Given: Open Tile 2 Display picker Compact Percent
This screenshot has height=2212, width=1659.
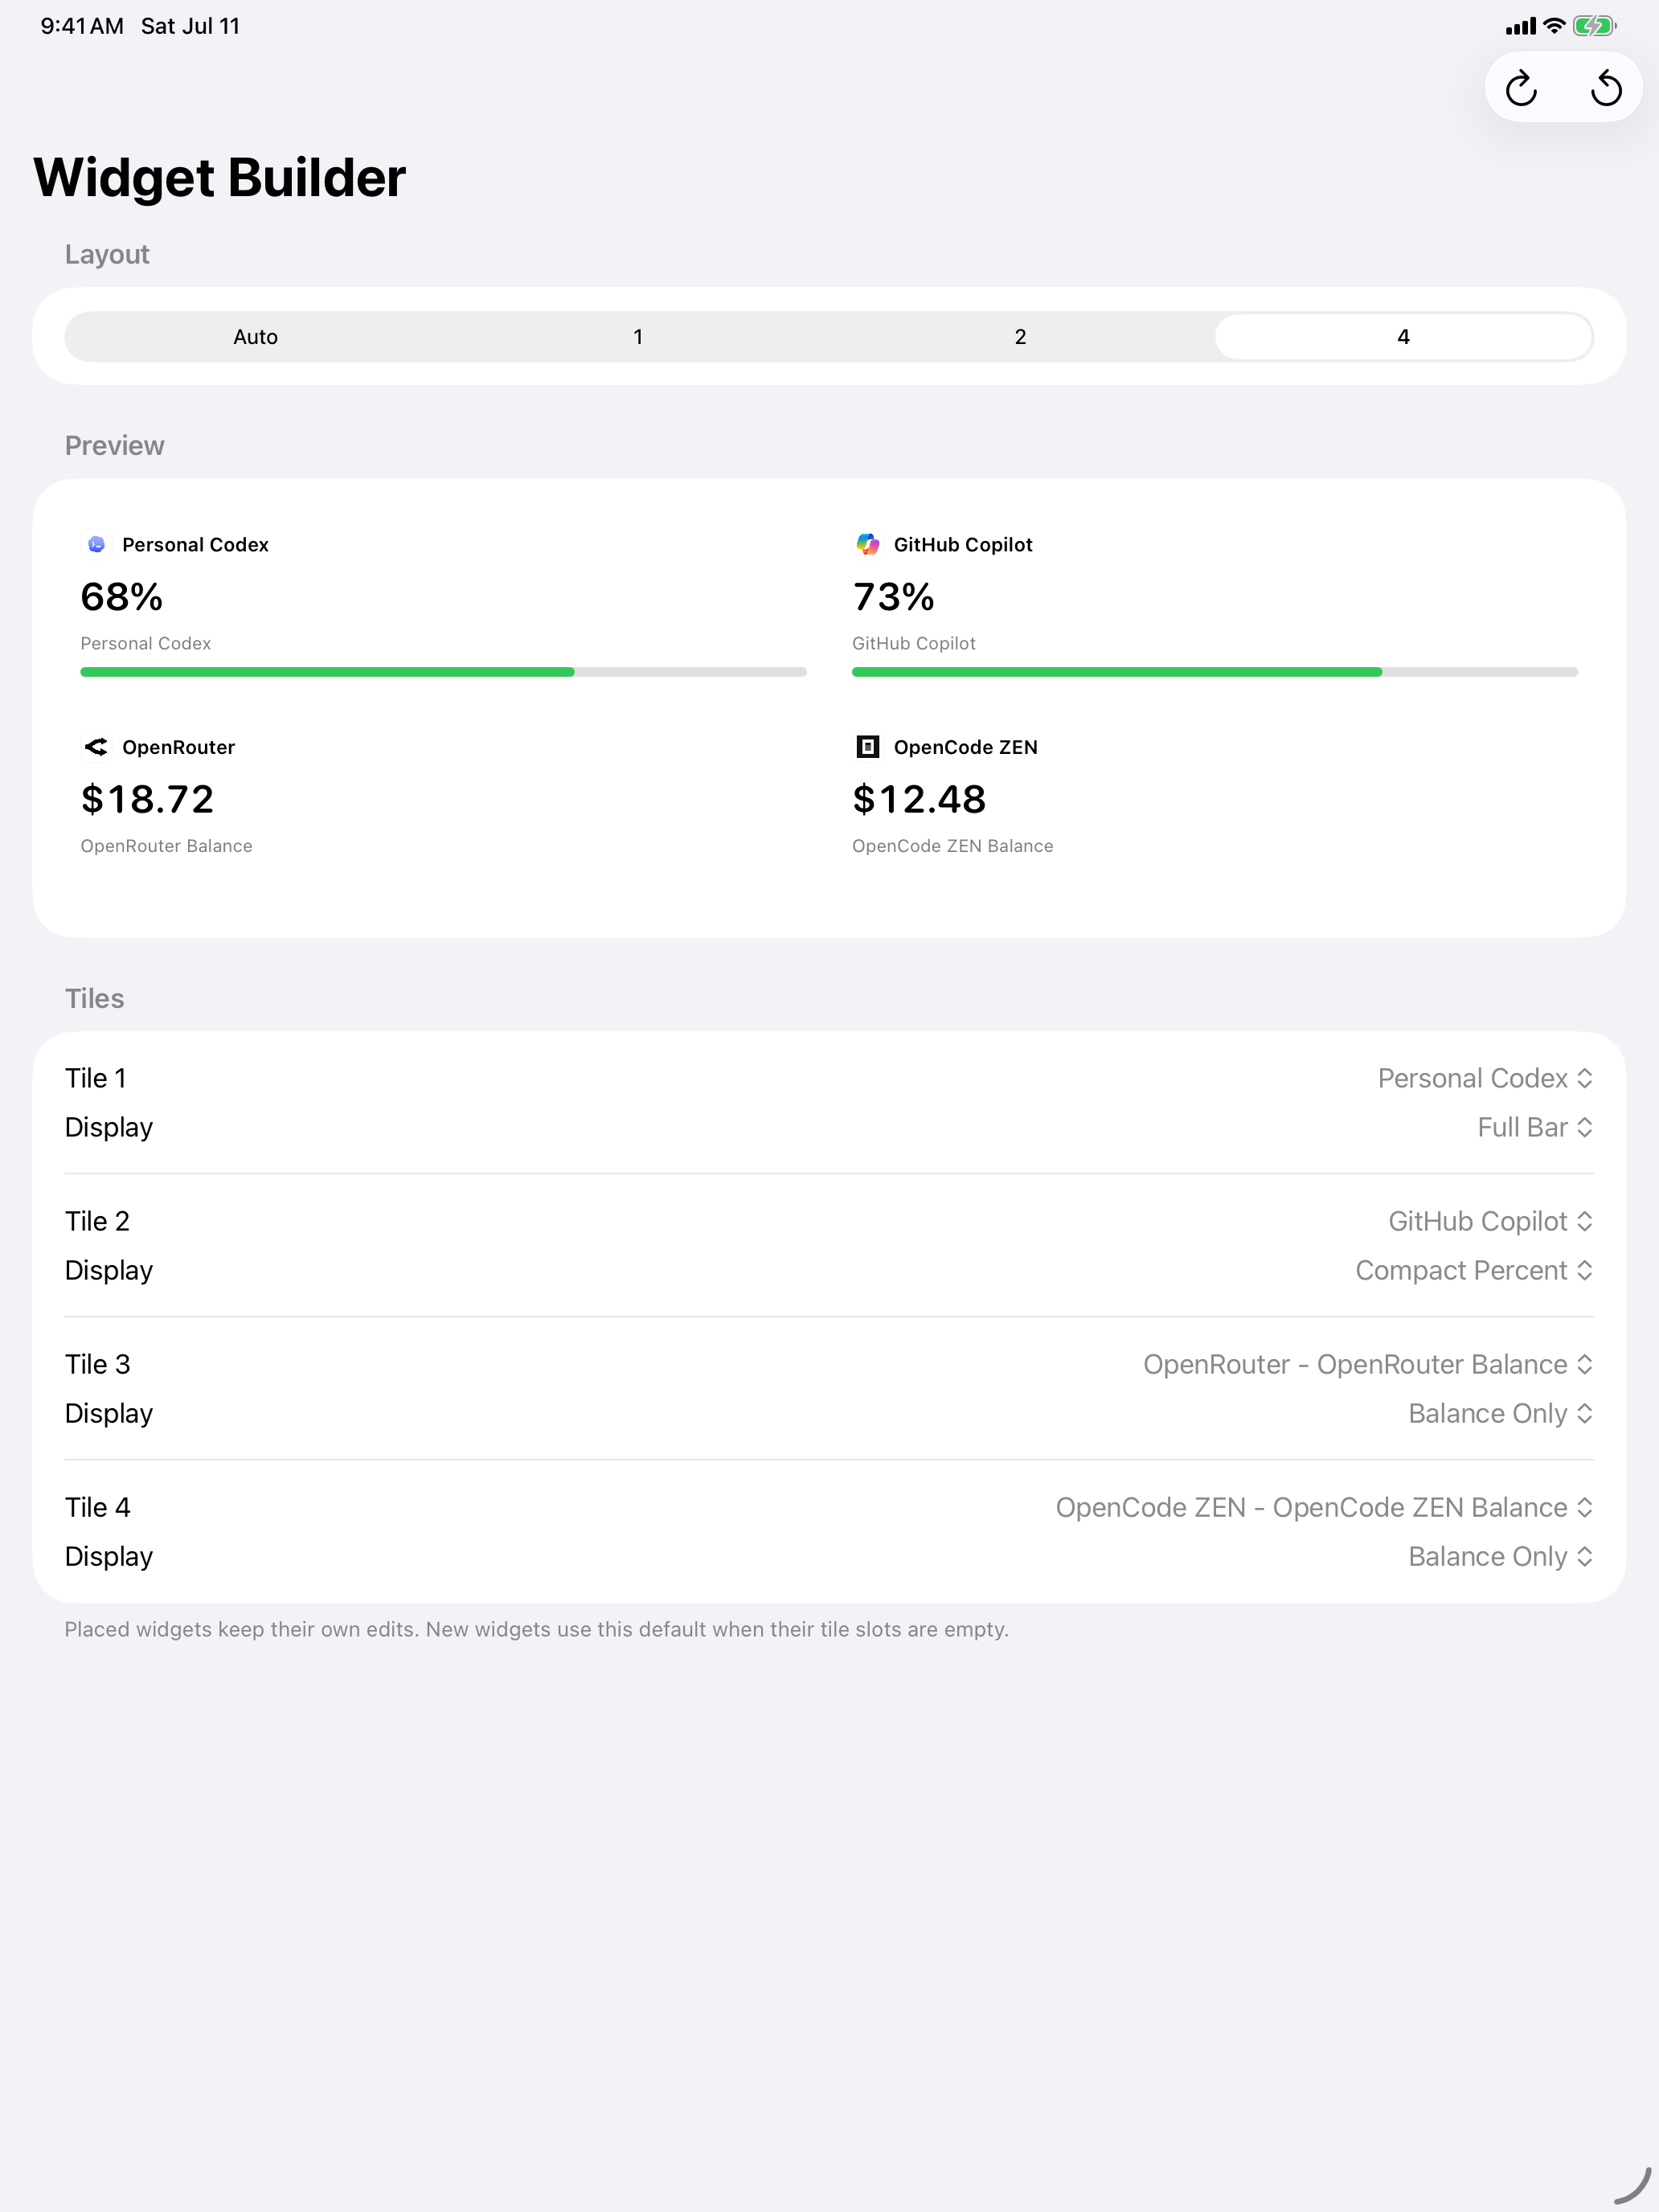Looking at the screenshot, I should click(1474, 1270).
